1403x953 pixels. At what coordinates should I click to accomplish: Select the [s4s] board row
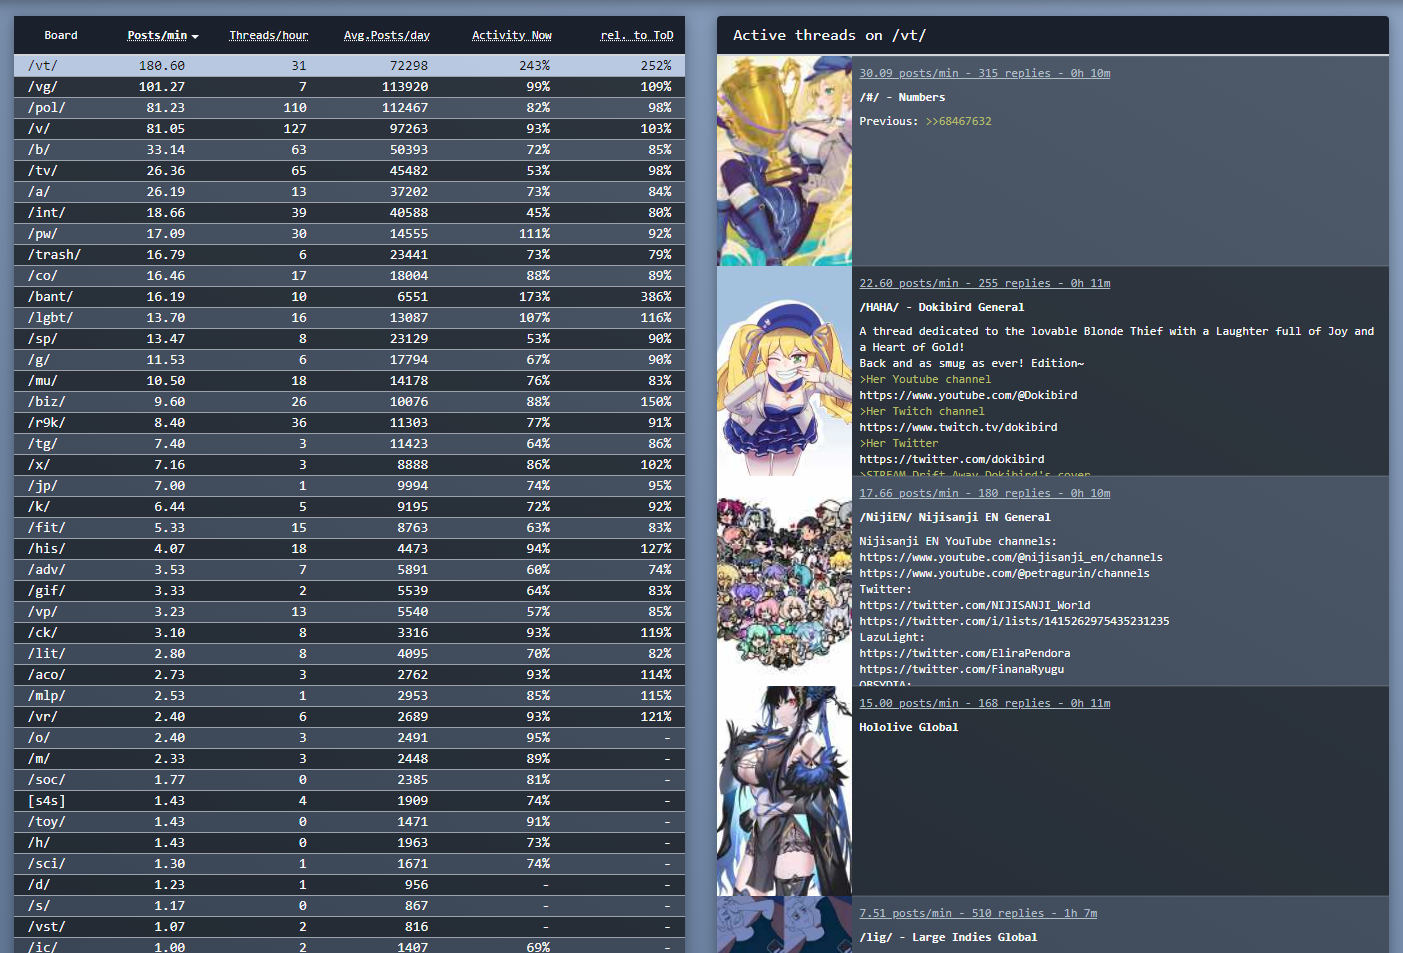(349, 801)
